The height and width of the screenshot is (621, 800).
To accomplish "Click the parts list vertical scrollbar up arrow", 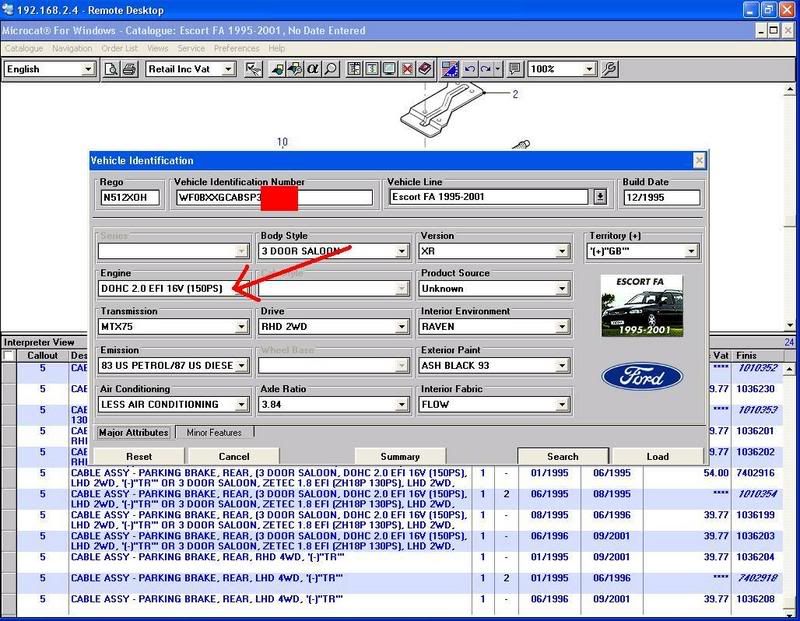I will [x=789, y=368].
